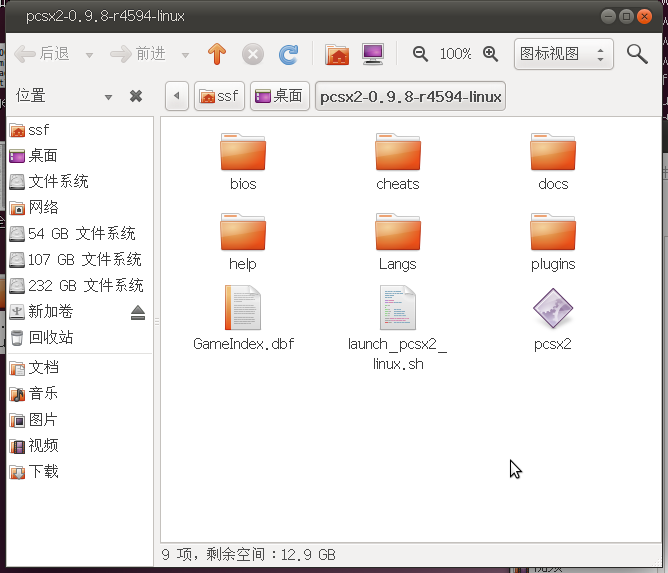Open the 107 GB 文件系统 volume
Viewport: 668px width, 573px height.
80,260
